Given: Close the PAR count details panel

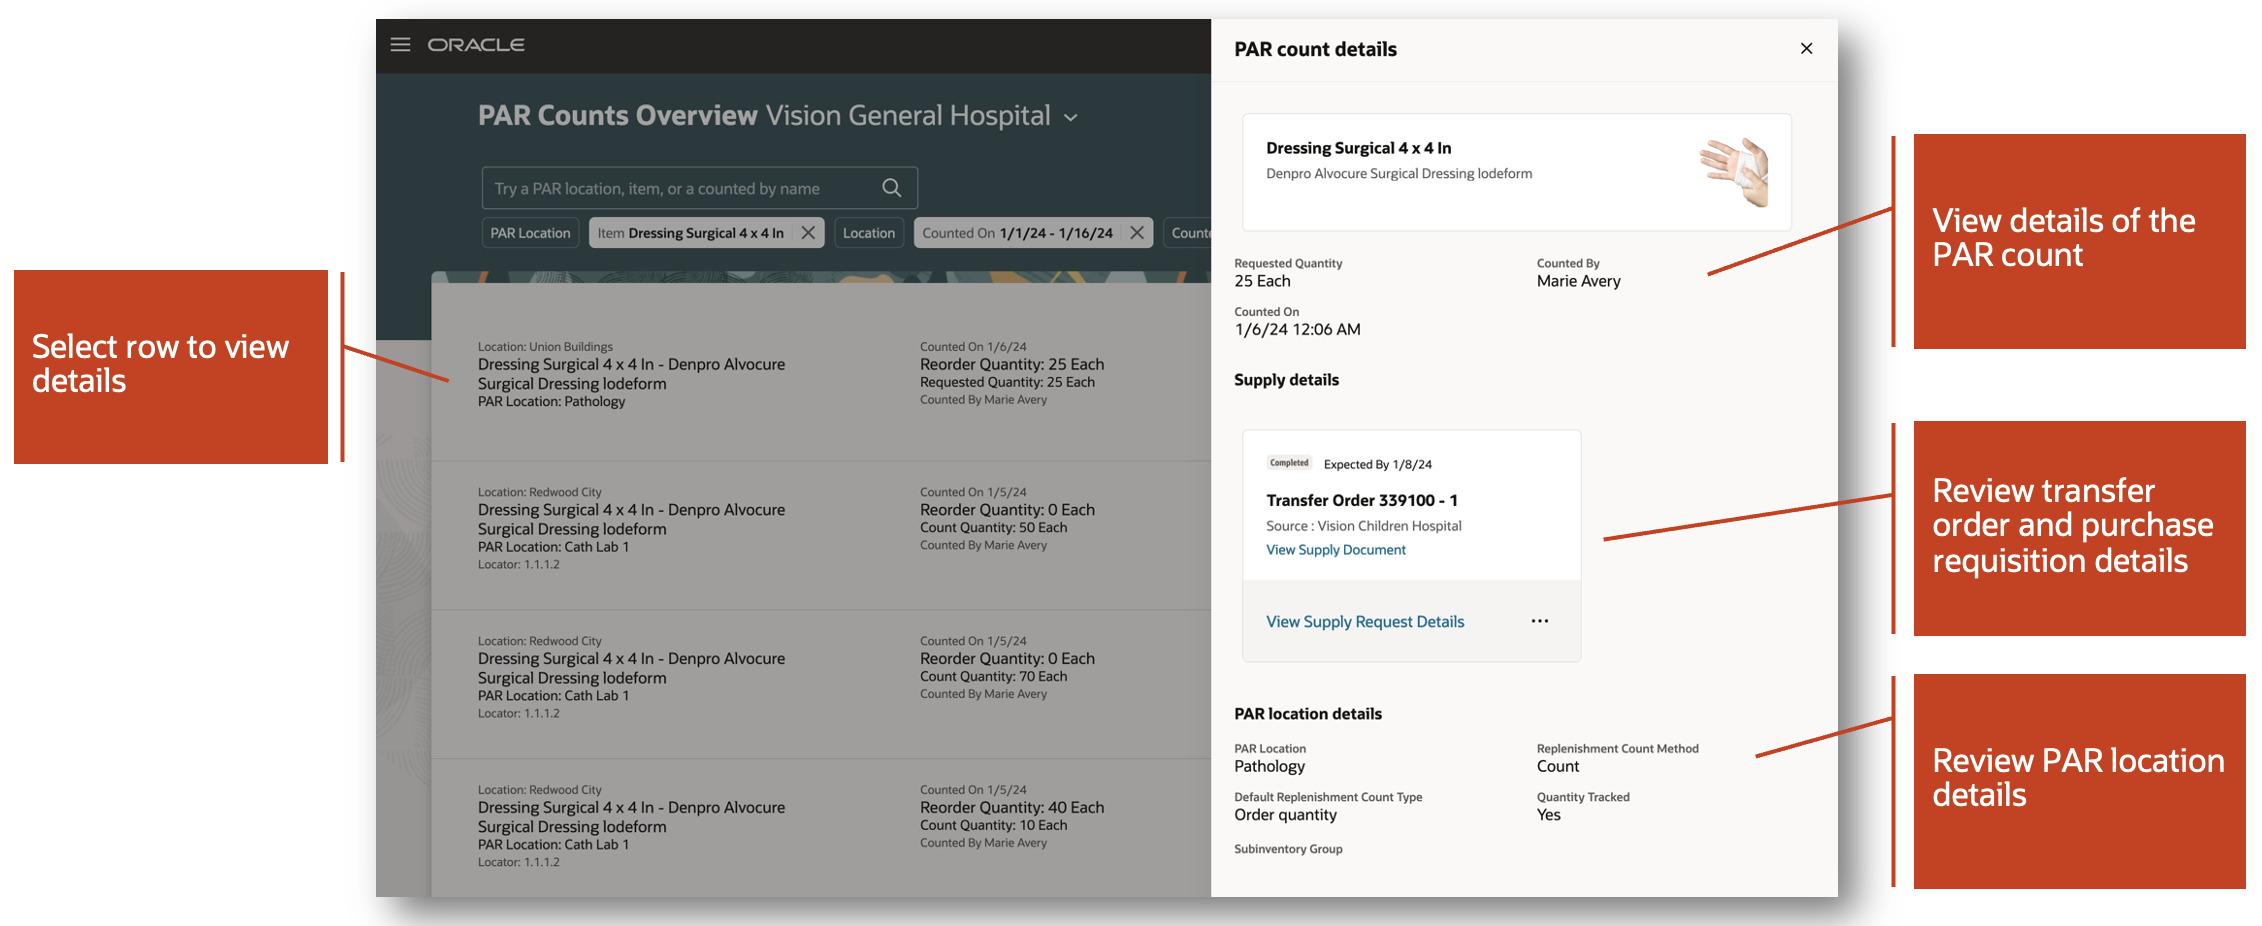Looking at the screenshot, I should (x=1806, y=48).
